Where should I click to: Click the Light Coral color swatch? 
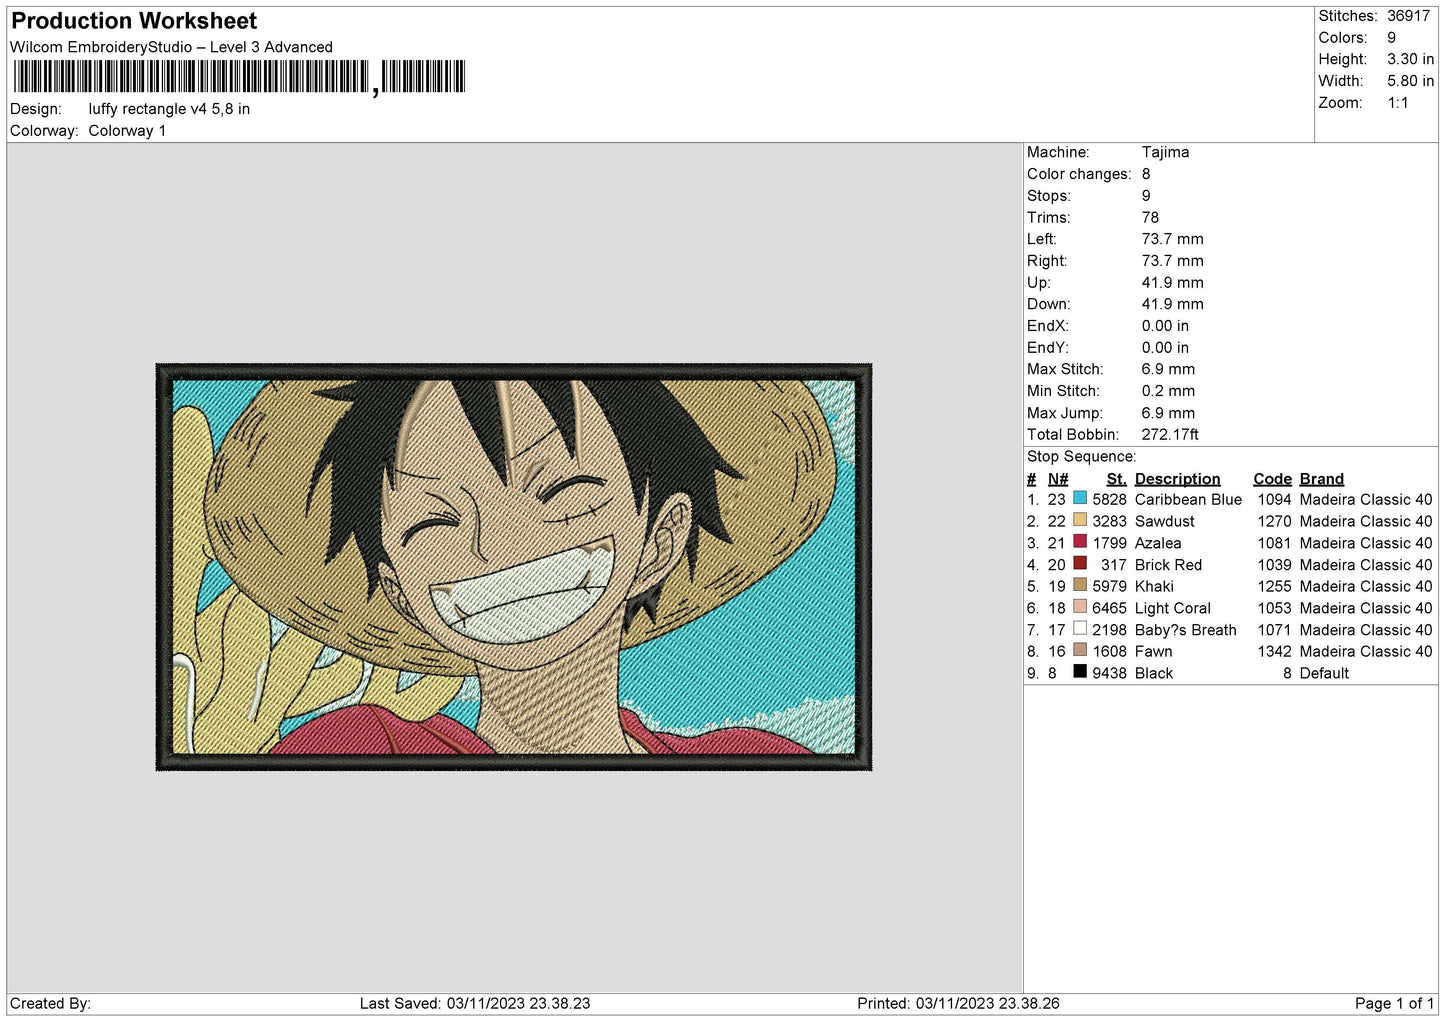[1080, 607]
